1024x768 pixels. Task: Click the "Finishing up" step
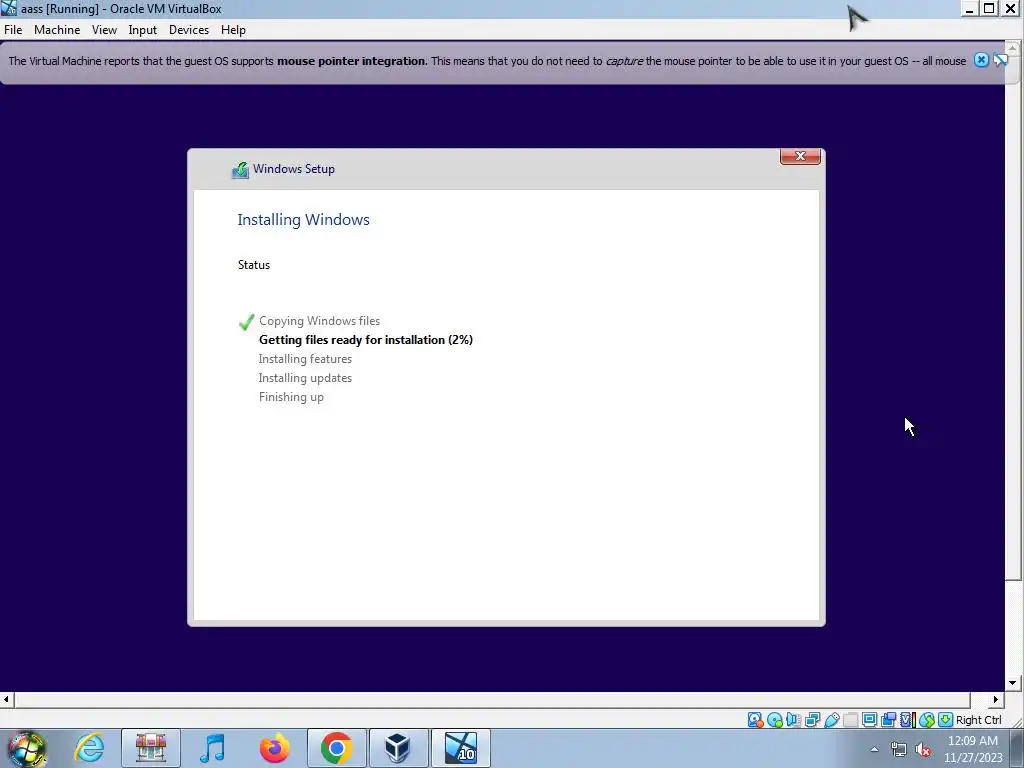point(291,397)
